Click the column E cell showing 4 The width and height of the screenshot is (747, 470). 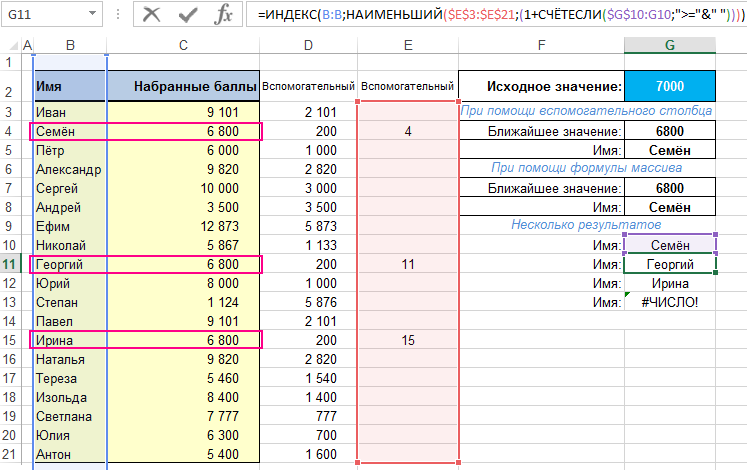click(x=408, y=131)
